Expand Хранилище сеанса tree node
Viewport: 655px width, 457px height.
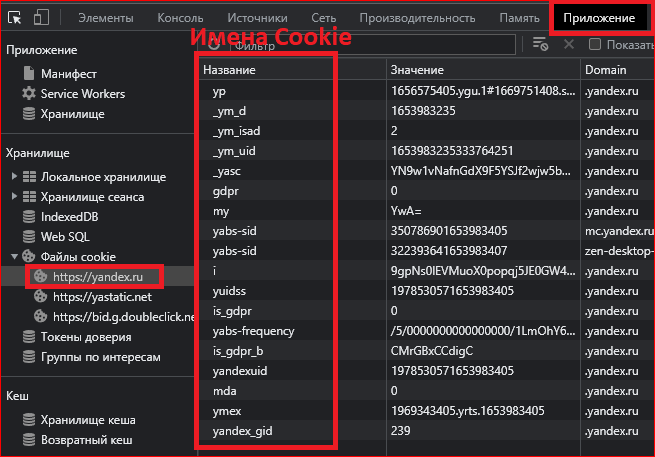point(14,197)
